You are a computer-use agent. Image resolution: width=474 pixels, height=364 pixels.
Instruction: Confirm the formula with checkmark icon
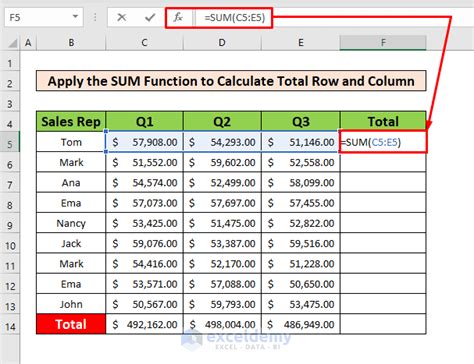pyautogui.click(x=150, y=17)
